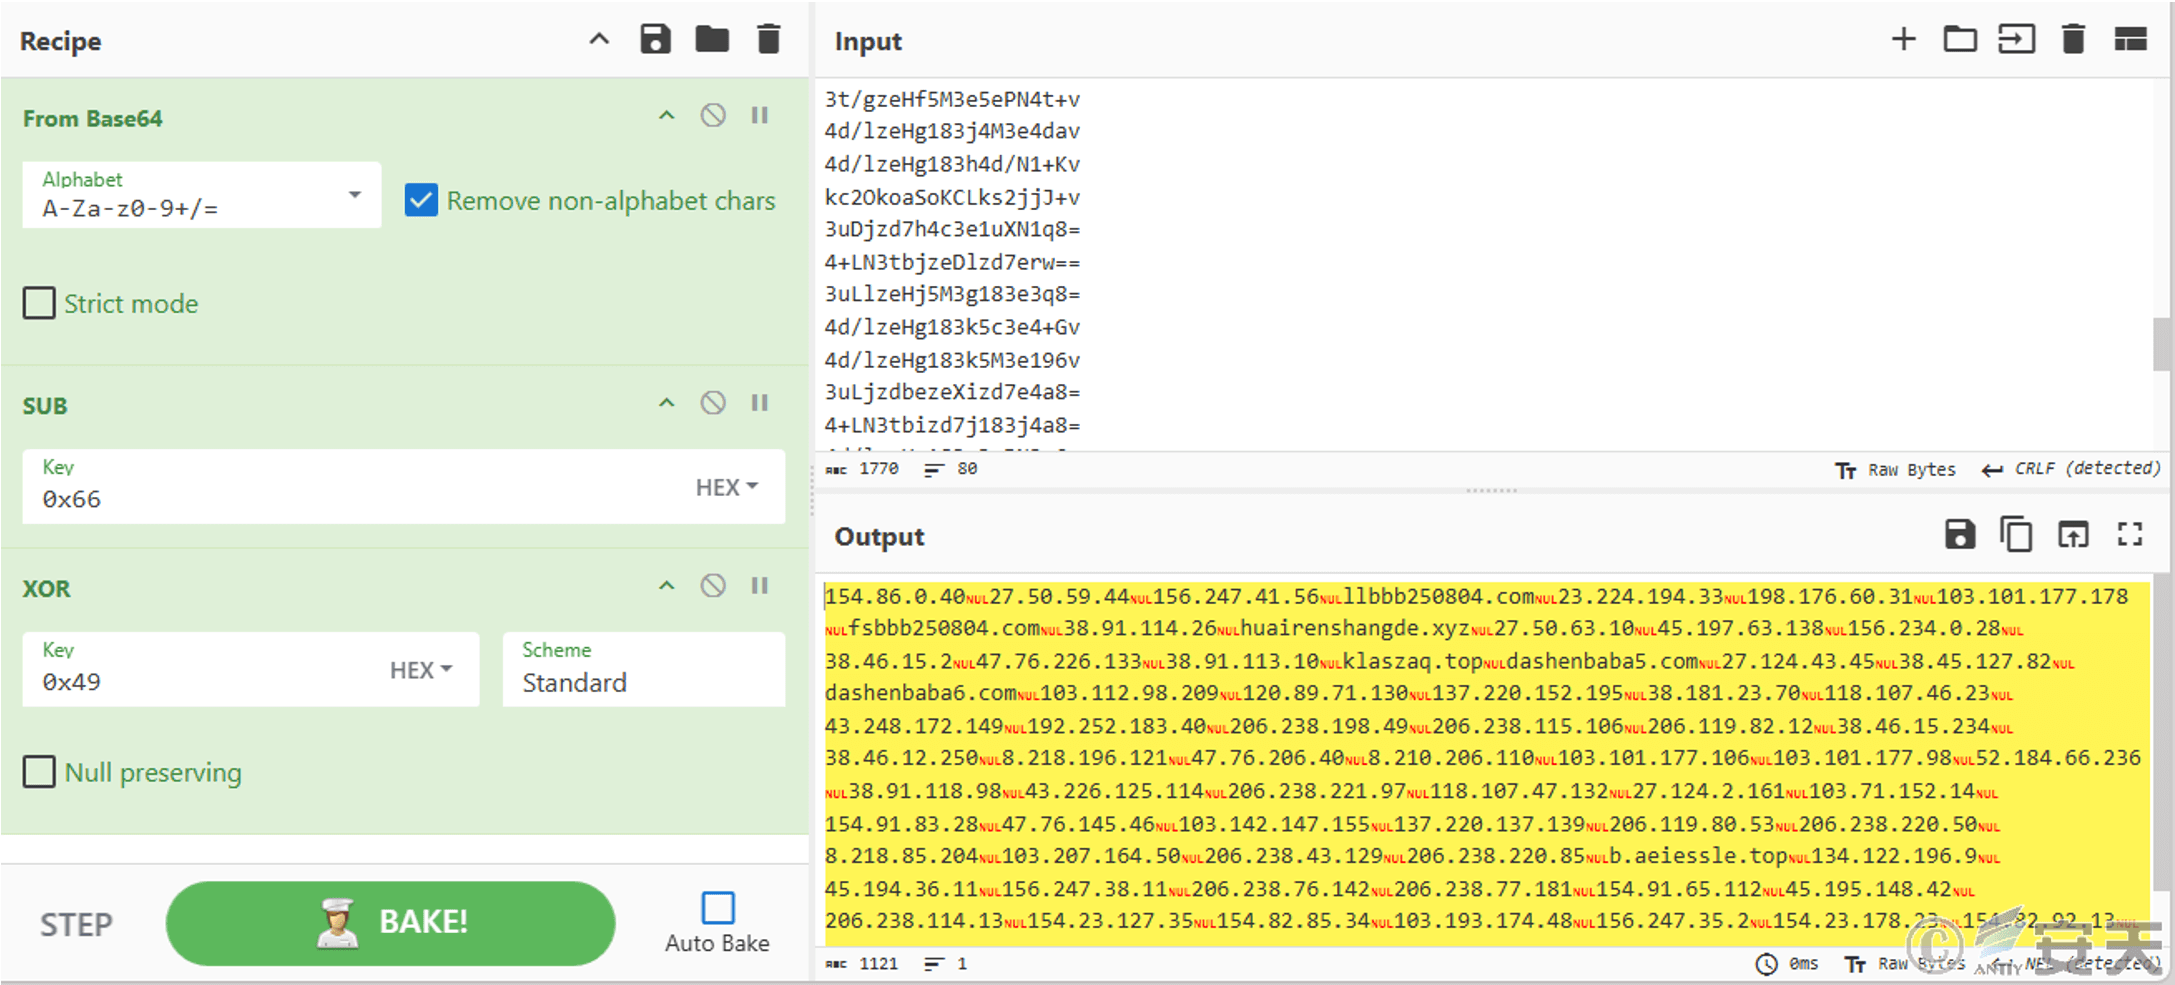Enable Null preserving option

point(39,772)
